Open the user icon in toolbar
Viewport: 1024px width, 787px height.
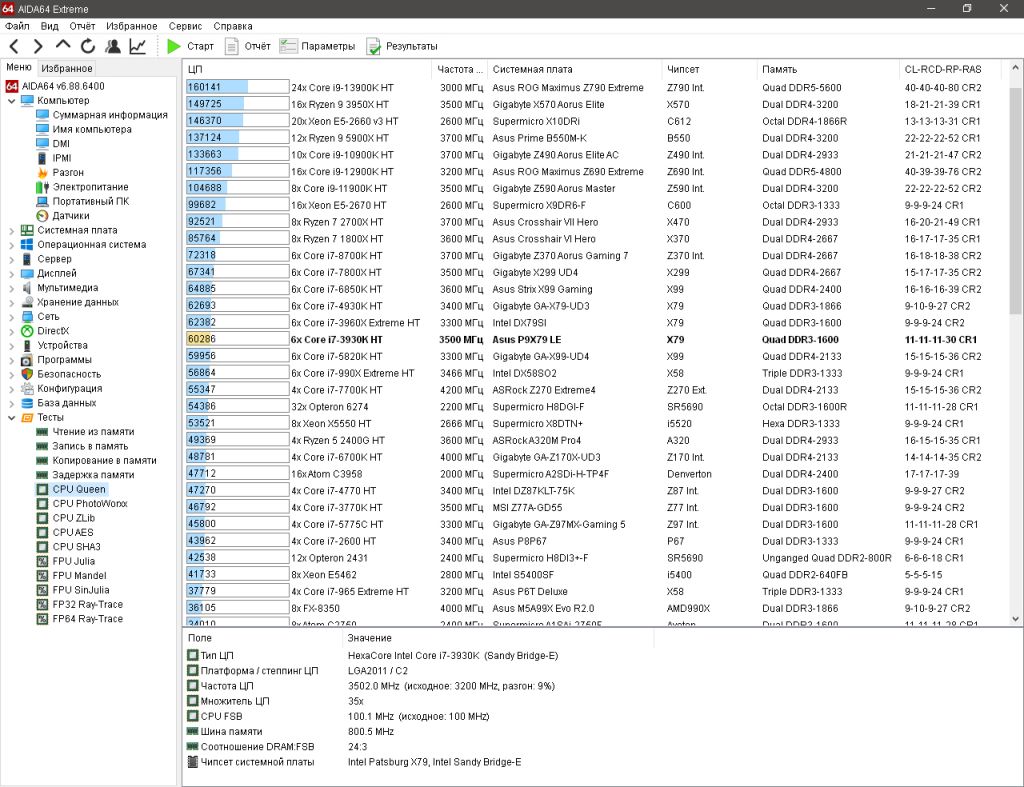[112, 46]
